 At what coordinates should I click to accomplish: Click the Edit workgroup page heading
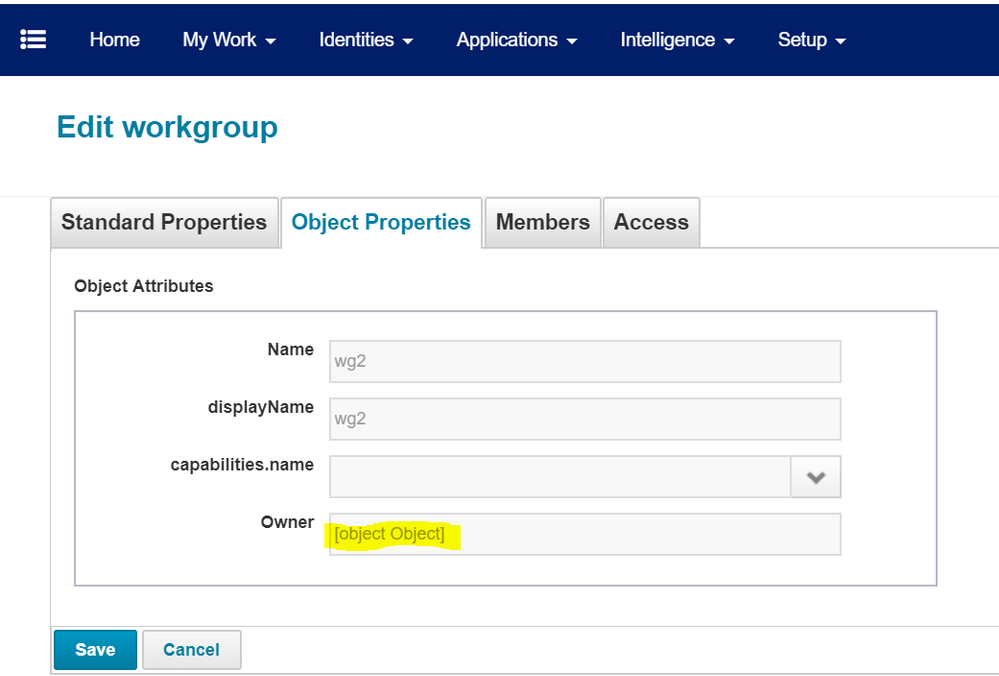click(167, 128)
